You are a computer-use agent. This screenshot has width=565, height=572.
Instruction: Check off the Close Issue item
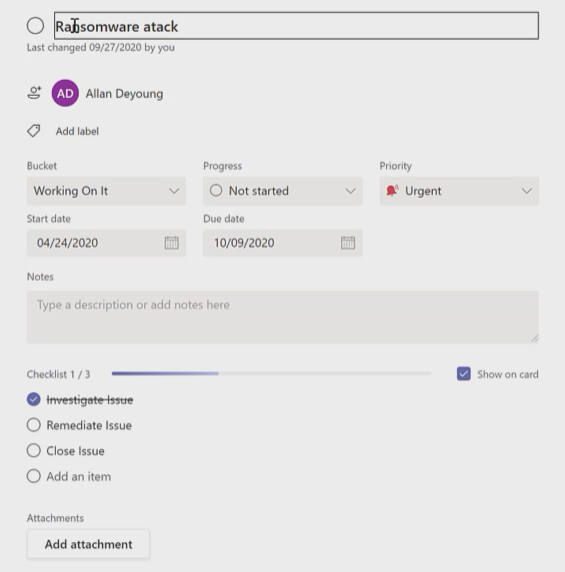[x=34, y=451]
